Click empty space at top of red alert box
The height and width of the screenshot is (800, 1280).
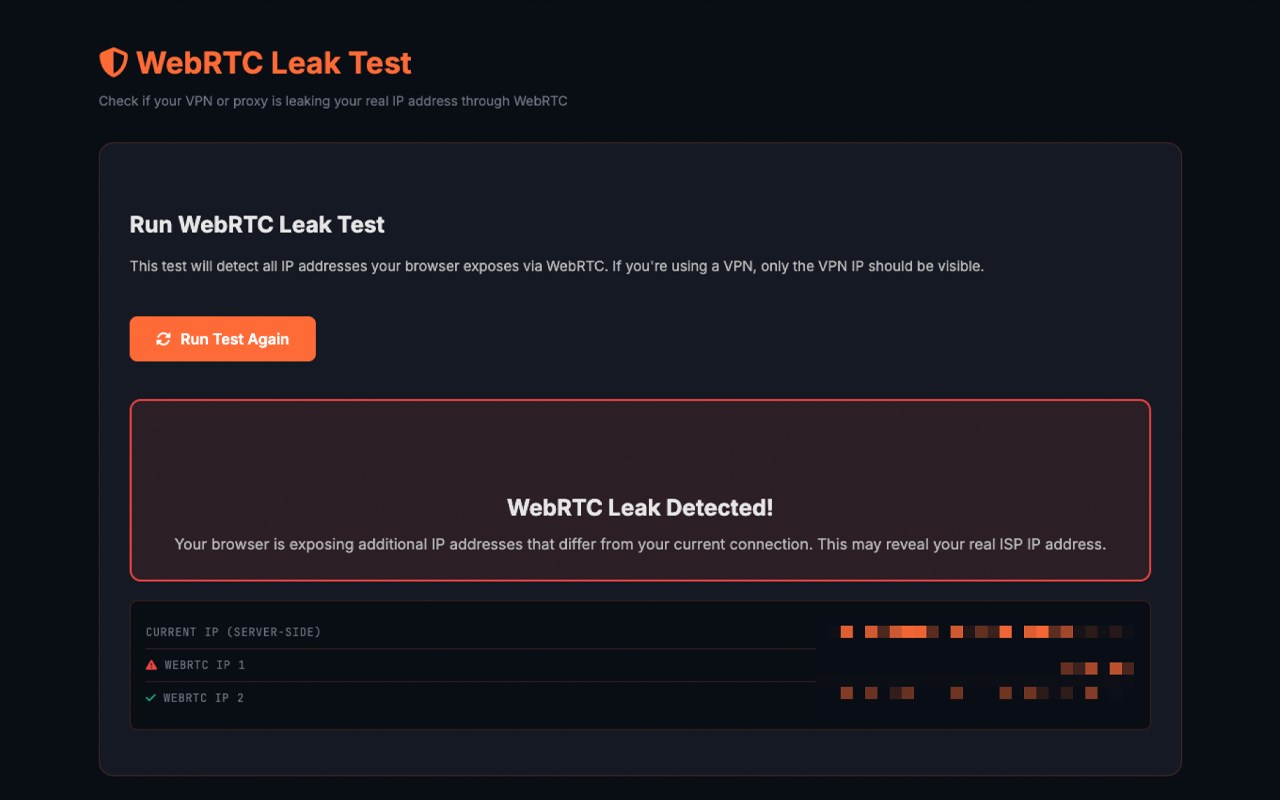click(640, 440)
